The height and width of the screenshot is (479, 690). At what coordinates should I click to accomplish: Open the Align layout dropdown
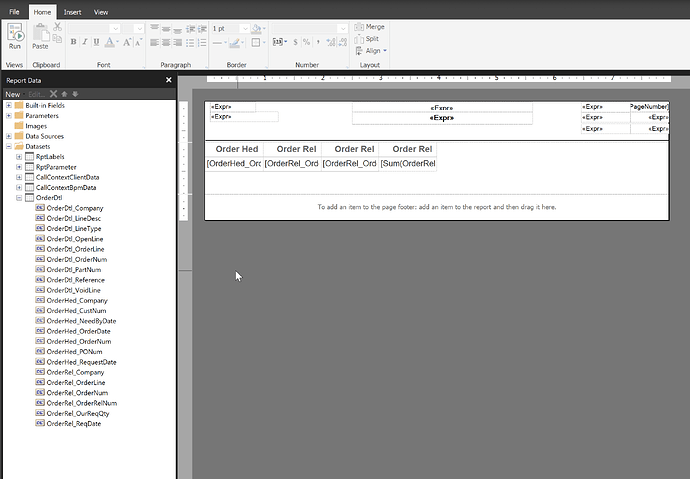371,51
